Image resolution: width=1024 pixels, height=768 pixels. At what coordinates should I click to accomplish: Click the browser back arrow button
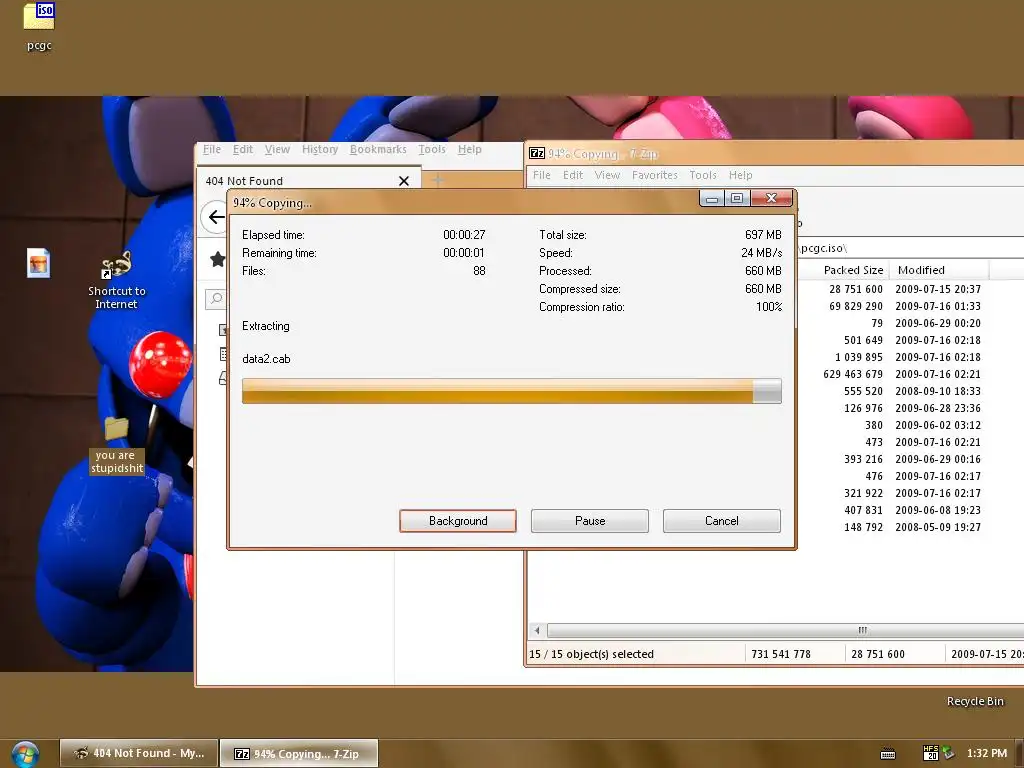point(216,217)
